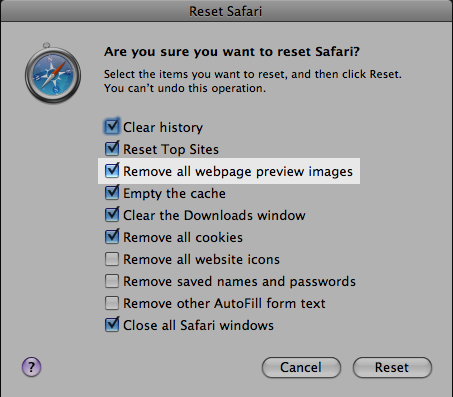
Task: Click the Close all Safari windows label
Action: click(x=198, y=326)
